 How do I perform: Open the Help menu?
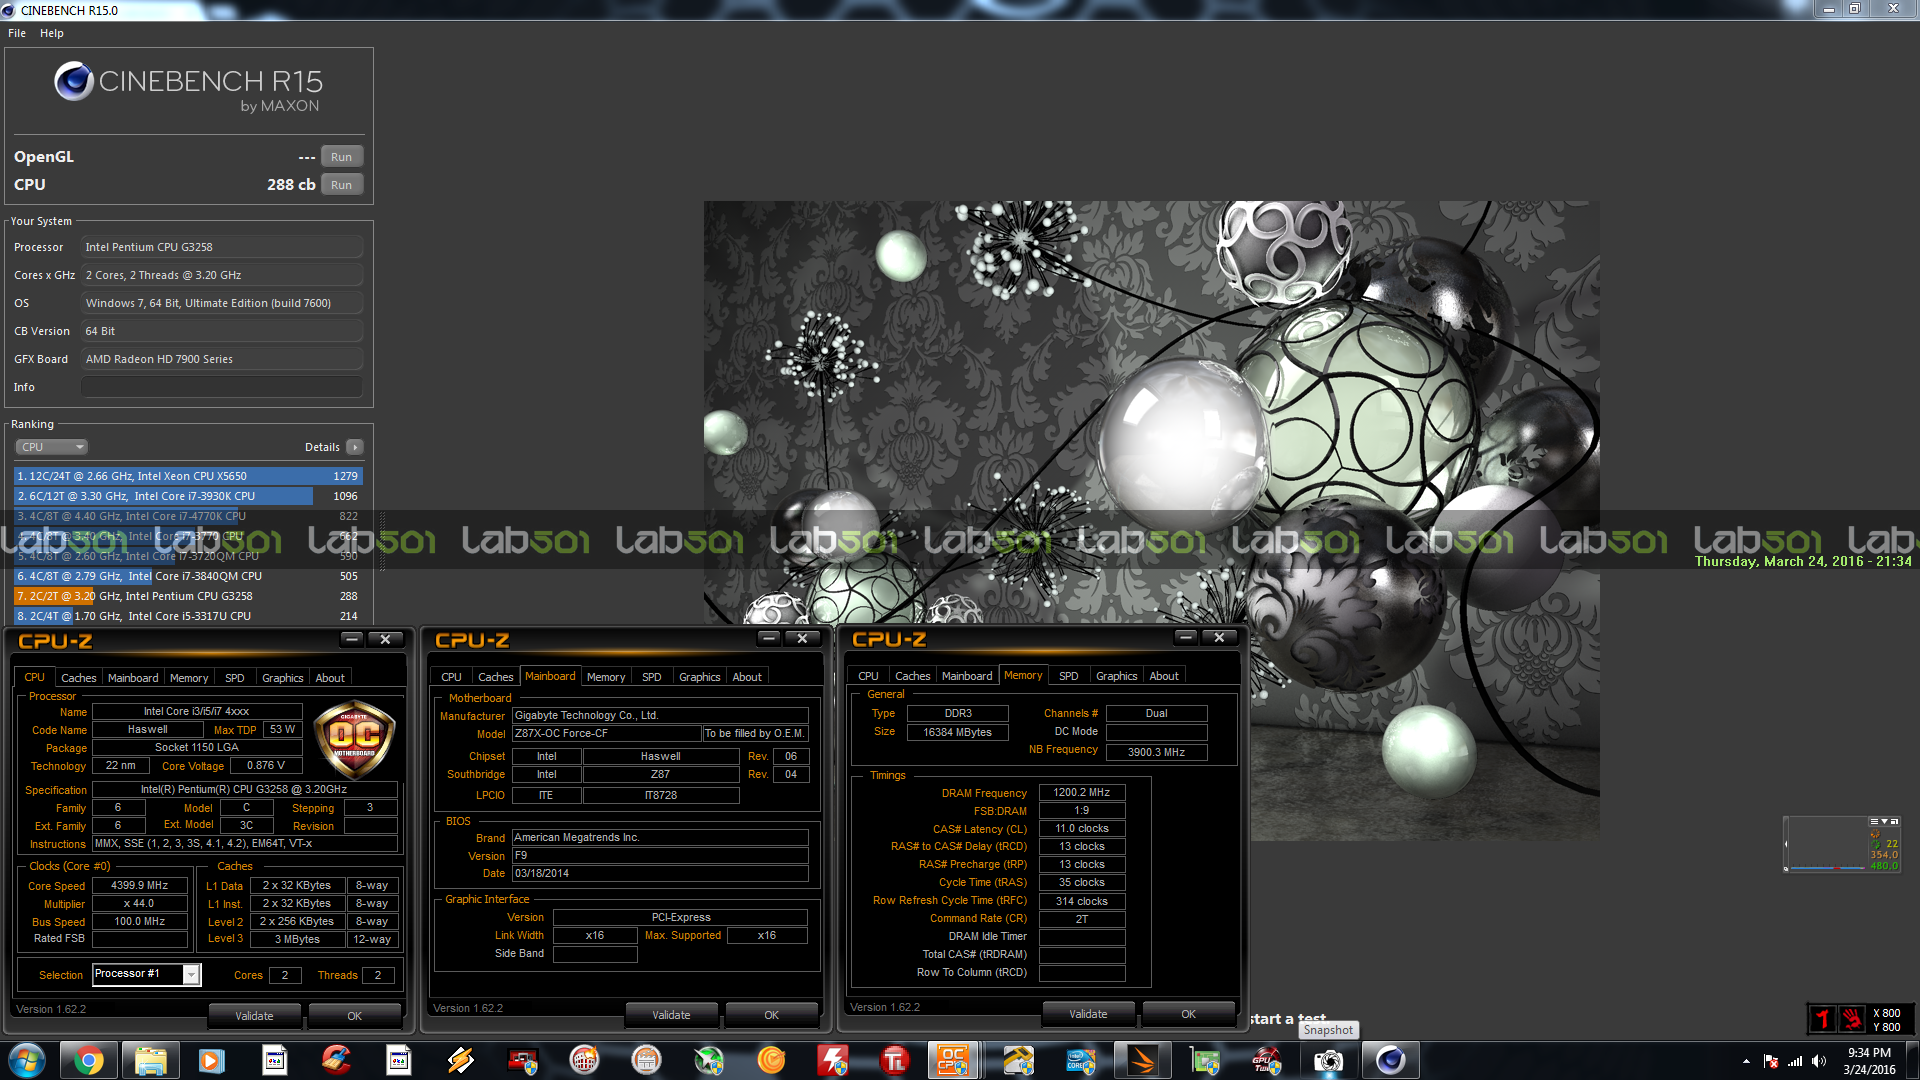(52, 33)
